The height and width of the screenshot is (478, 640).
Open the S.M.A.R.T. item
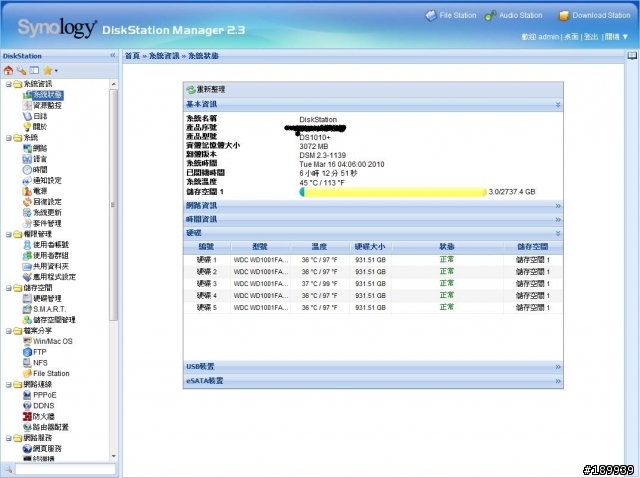(x=44, y=309)
